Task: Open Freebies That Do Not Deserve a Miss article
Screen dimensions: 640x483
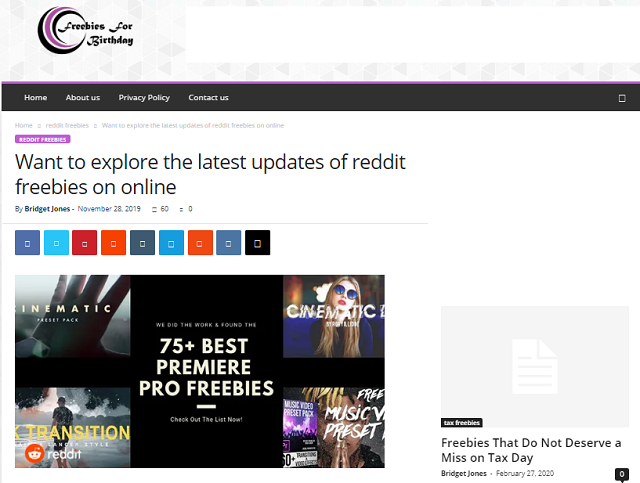Action: (x=531, y=450)
